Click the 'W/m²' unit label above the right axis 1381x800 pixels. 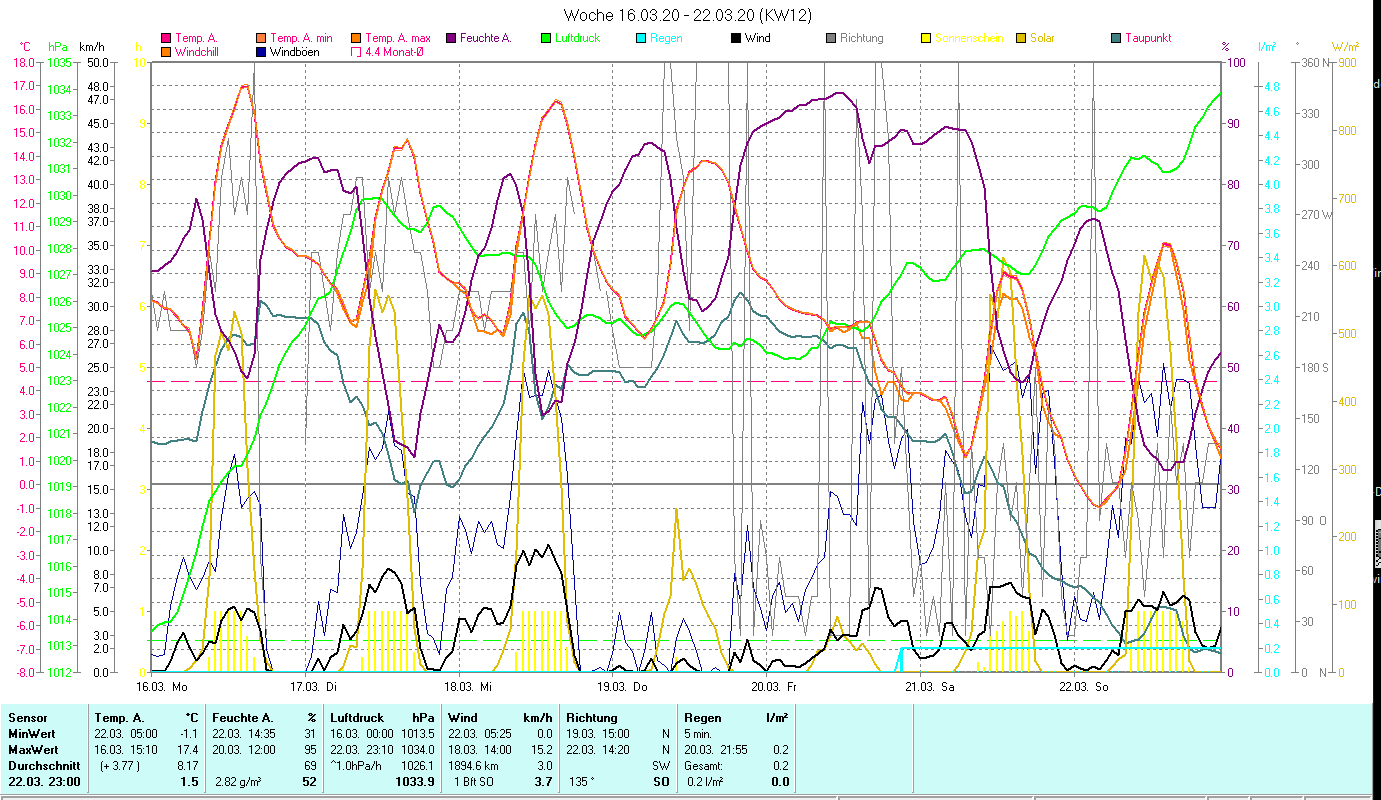(x=1345, y=47)
